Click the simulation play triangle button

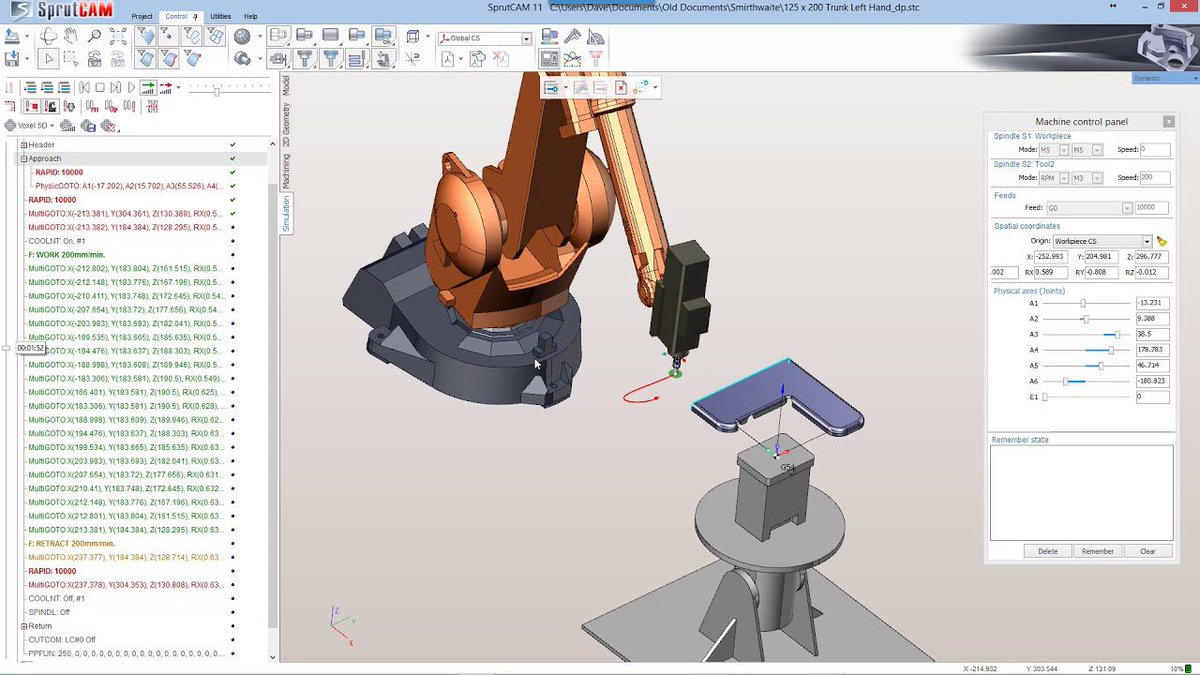click(x=131, y=87)
